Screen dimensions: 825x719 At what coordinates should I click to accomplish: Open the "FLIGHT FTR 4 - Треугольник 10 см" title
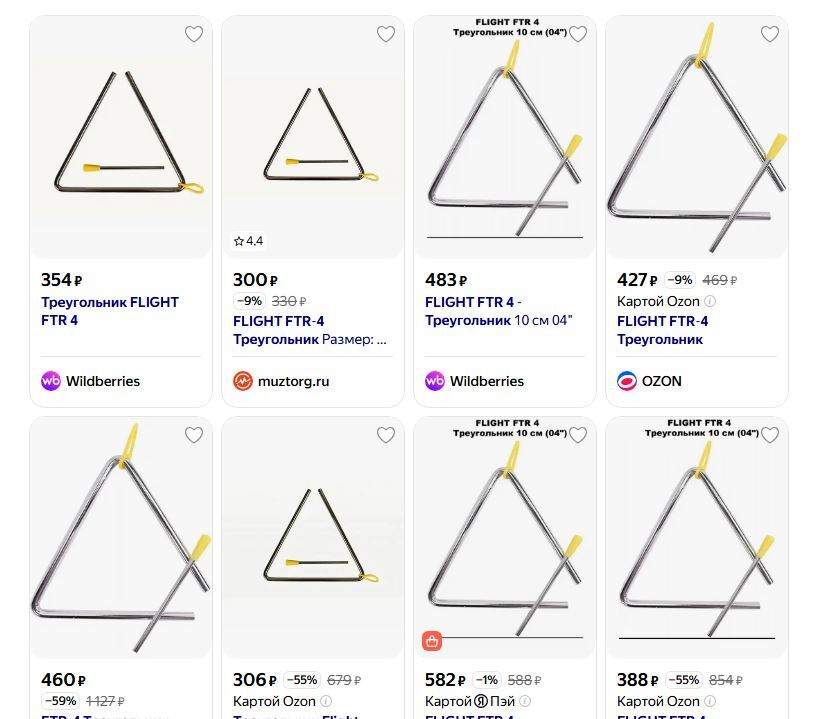(x=498, y=311)
